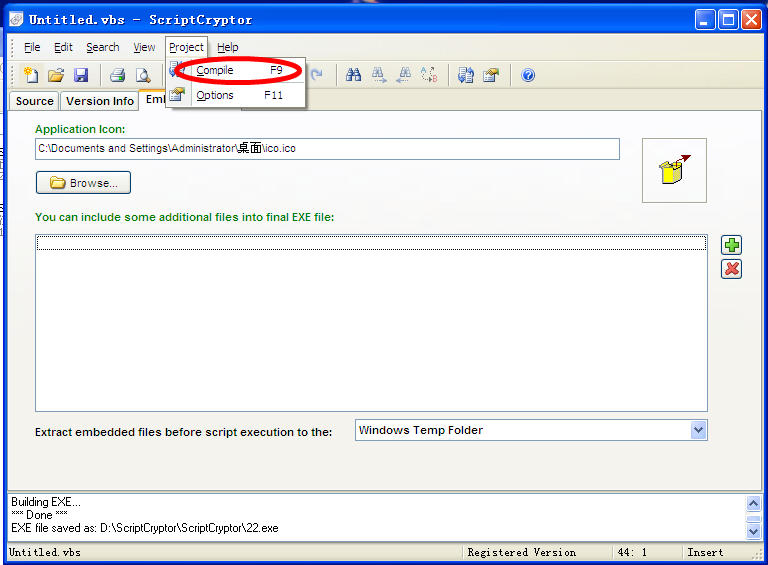768x565 pixels.
Task: Click 'Registered Version' in status bar
Action: tap(522, 552)
